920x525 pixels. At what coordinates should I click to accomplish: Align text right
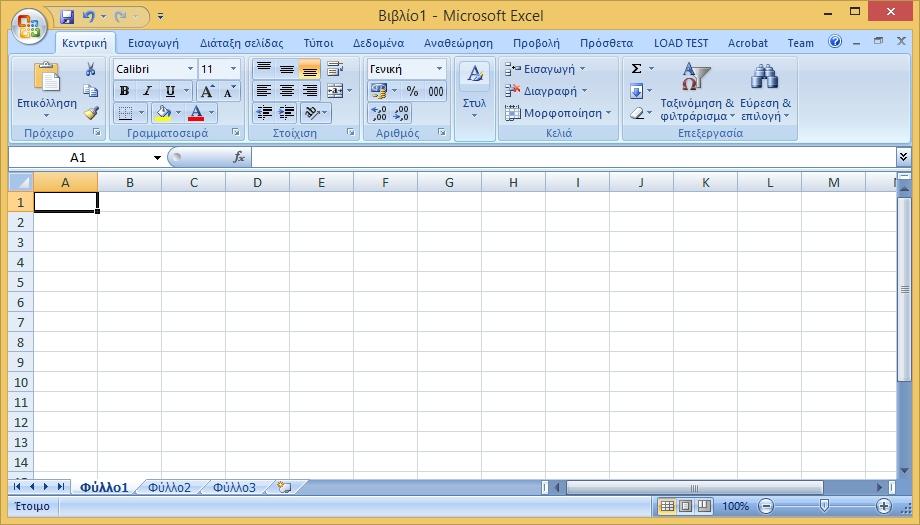[x=309, y=90]
